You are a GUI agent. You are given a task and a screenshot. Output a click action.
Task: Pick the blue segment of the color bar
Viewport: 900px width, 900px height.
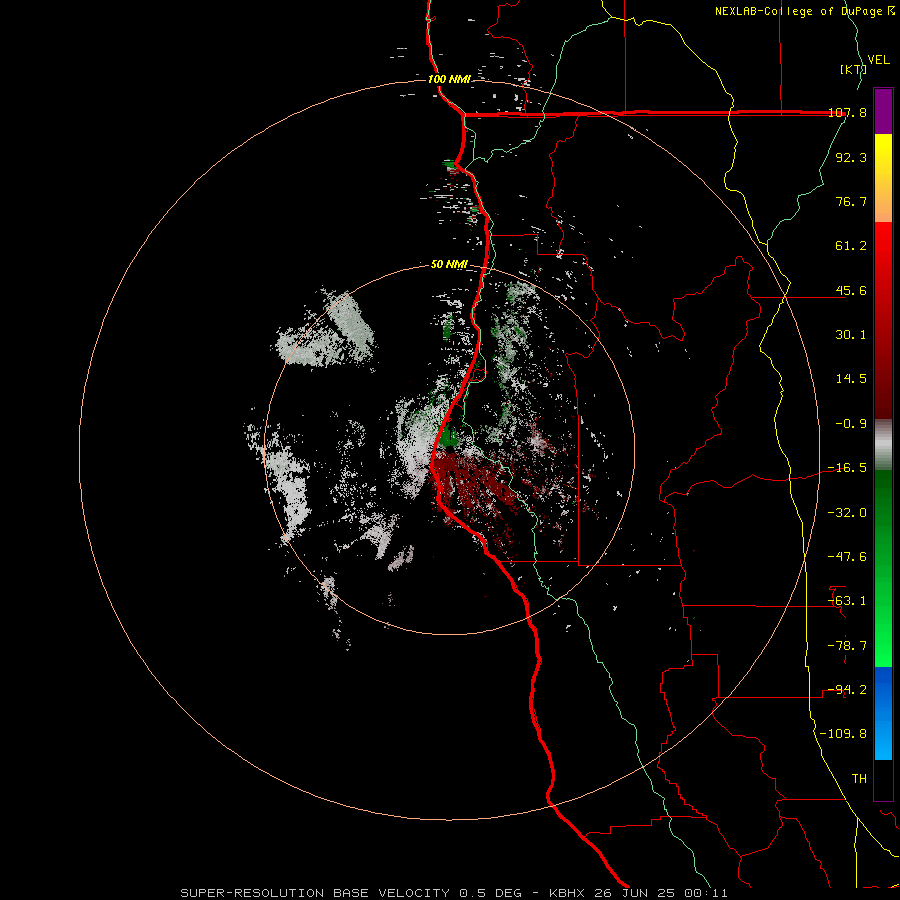tap(883, 713)
